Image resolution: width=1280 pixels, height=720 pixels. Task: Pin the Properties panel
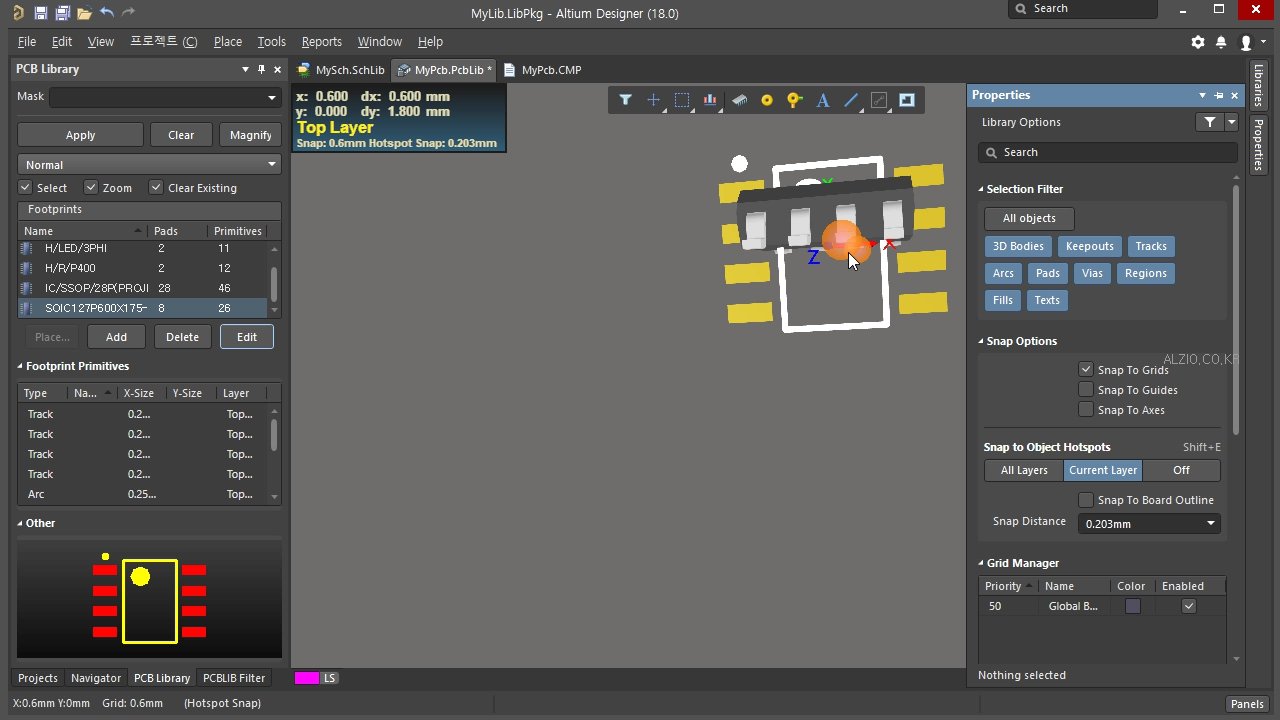[1219, 95]
